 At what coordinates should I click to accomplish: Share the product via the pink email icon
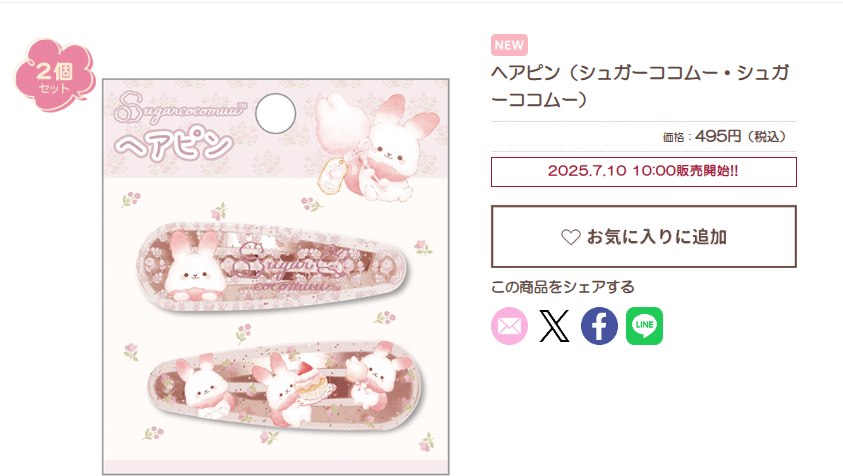(x=509, y=326)
